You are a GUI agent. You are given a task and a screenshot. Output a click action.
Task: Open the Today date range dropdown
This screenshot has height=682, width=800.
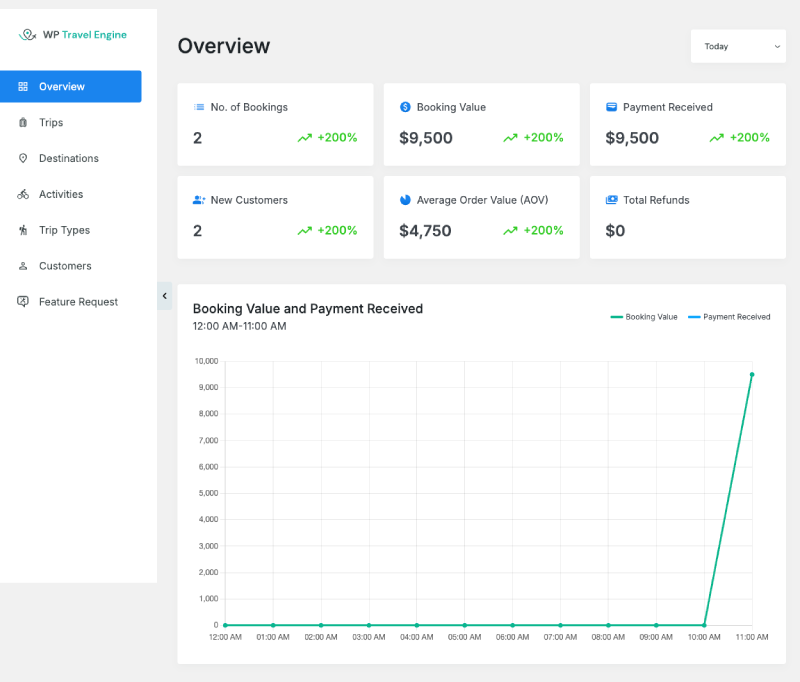coord(738,46)
